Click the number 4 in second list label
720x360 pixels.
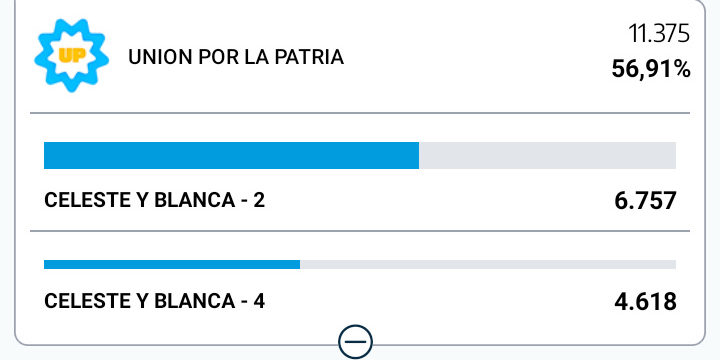pyautogui.click(x=259, y=301)
